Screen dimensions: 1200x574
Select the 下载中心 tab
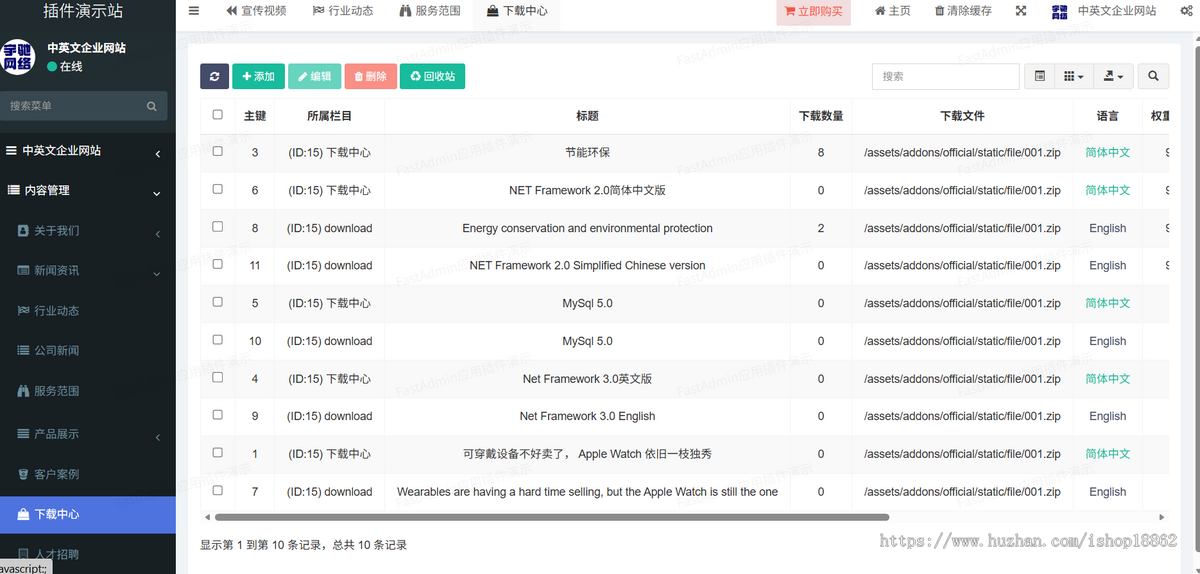tap(517, 12)
